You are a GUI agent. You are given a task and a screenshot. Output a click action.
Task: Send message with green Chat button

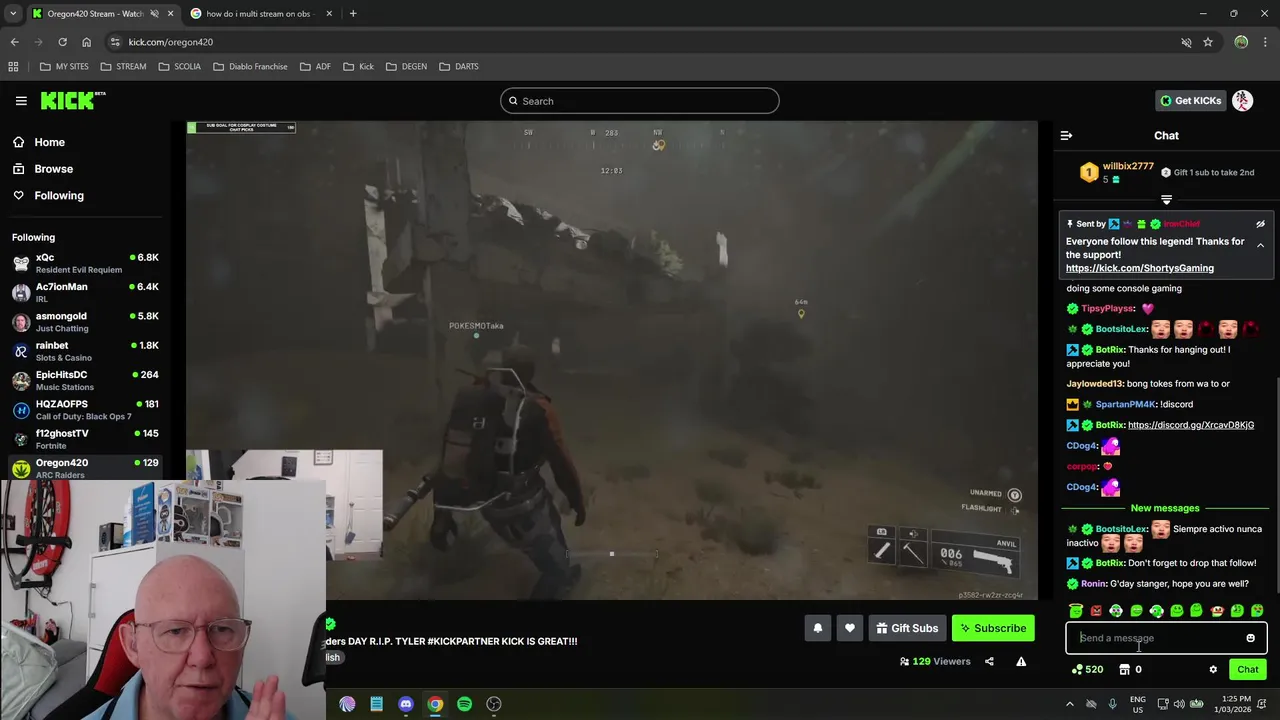click(x=1248, y=670)
